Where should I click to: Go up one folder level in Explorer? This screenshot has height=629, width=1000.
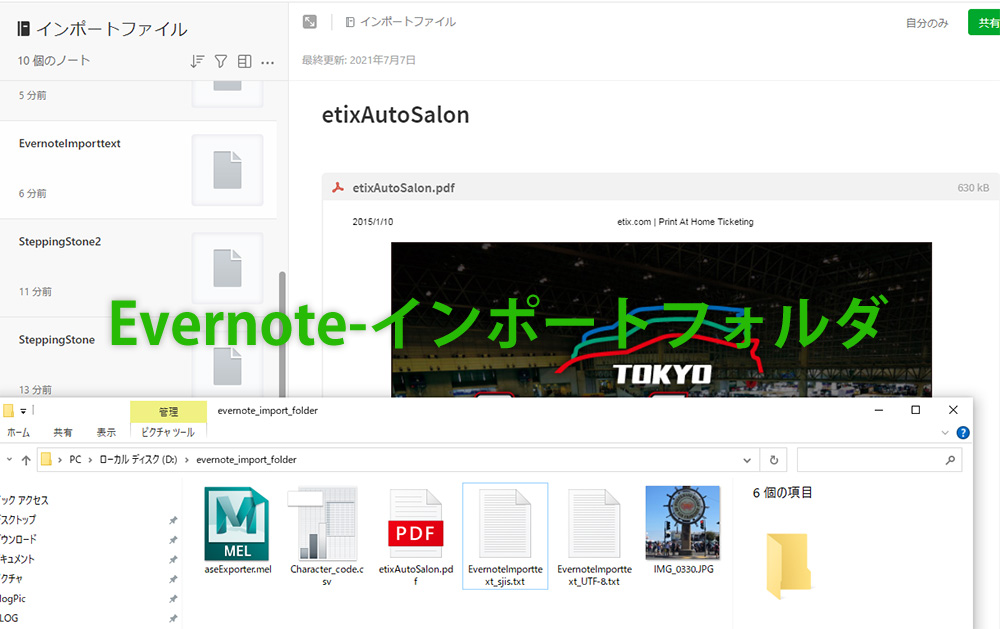point(26,460)
